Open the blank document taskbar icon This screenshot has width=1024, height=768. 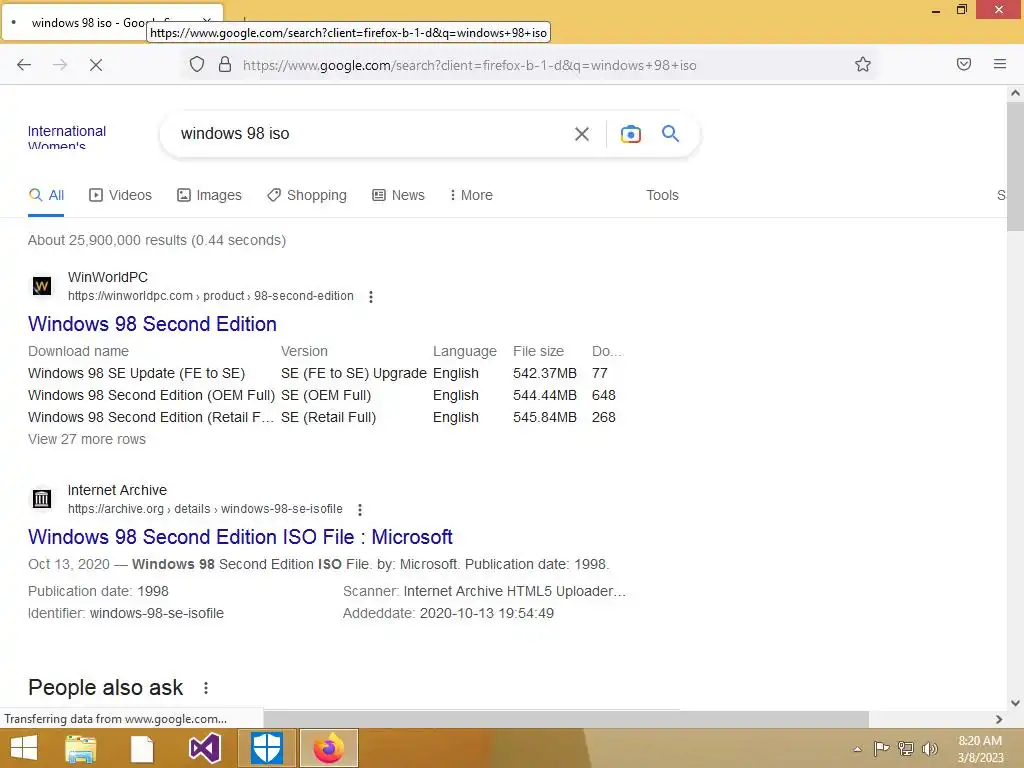pos(142,749)
